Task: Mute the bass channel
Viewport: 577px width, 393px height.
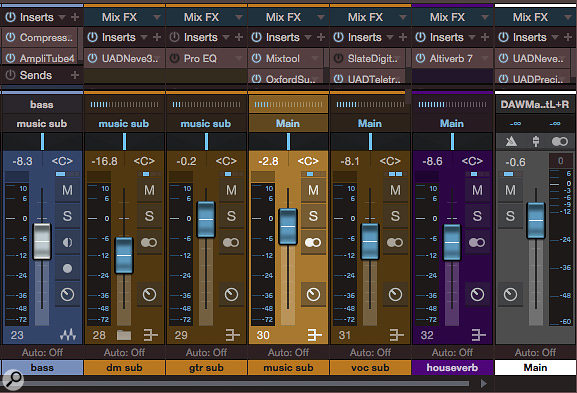Action: 67,190
